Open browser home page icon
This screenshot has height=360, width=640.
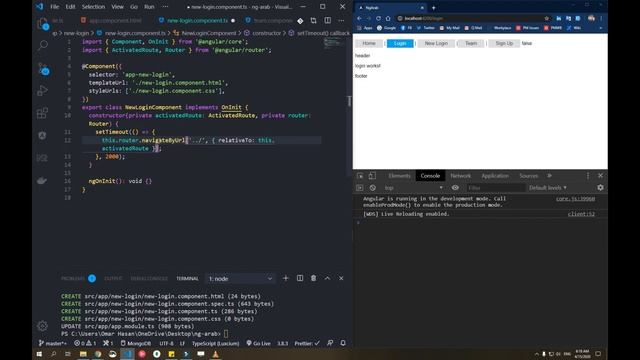coord(388,18)
